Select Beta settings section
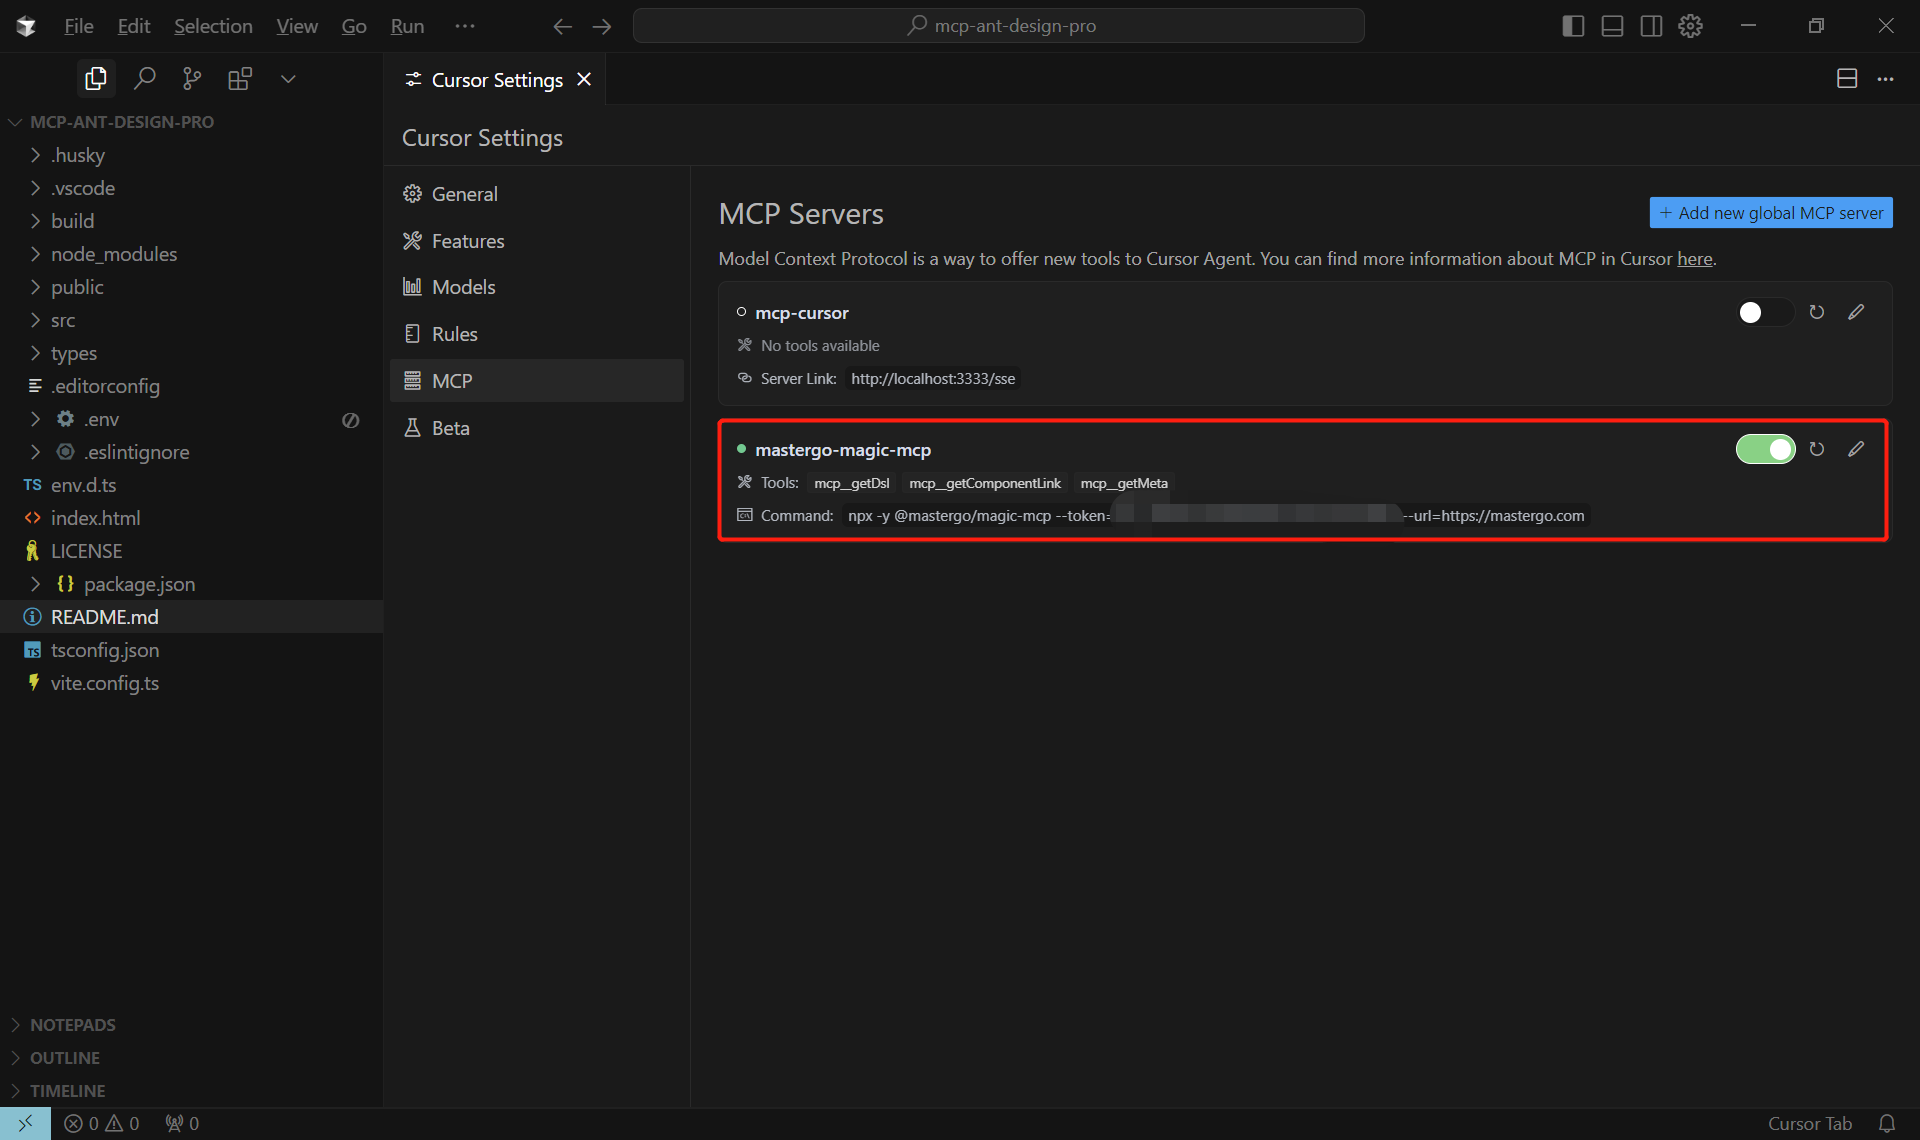Screen dimensions: 1920x1140 coord(537,428)
